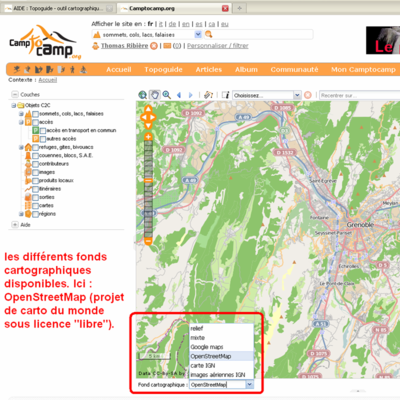The width and height of the screenshot is (400, 400).
Task: Toggle couennes, blocs, S.A.E. layer
Action: (35, 156)
